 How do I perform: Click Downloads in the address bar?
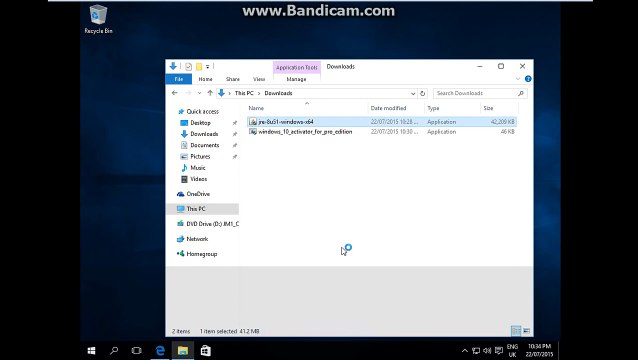click(278, 93)
